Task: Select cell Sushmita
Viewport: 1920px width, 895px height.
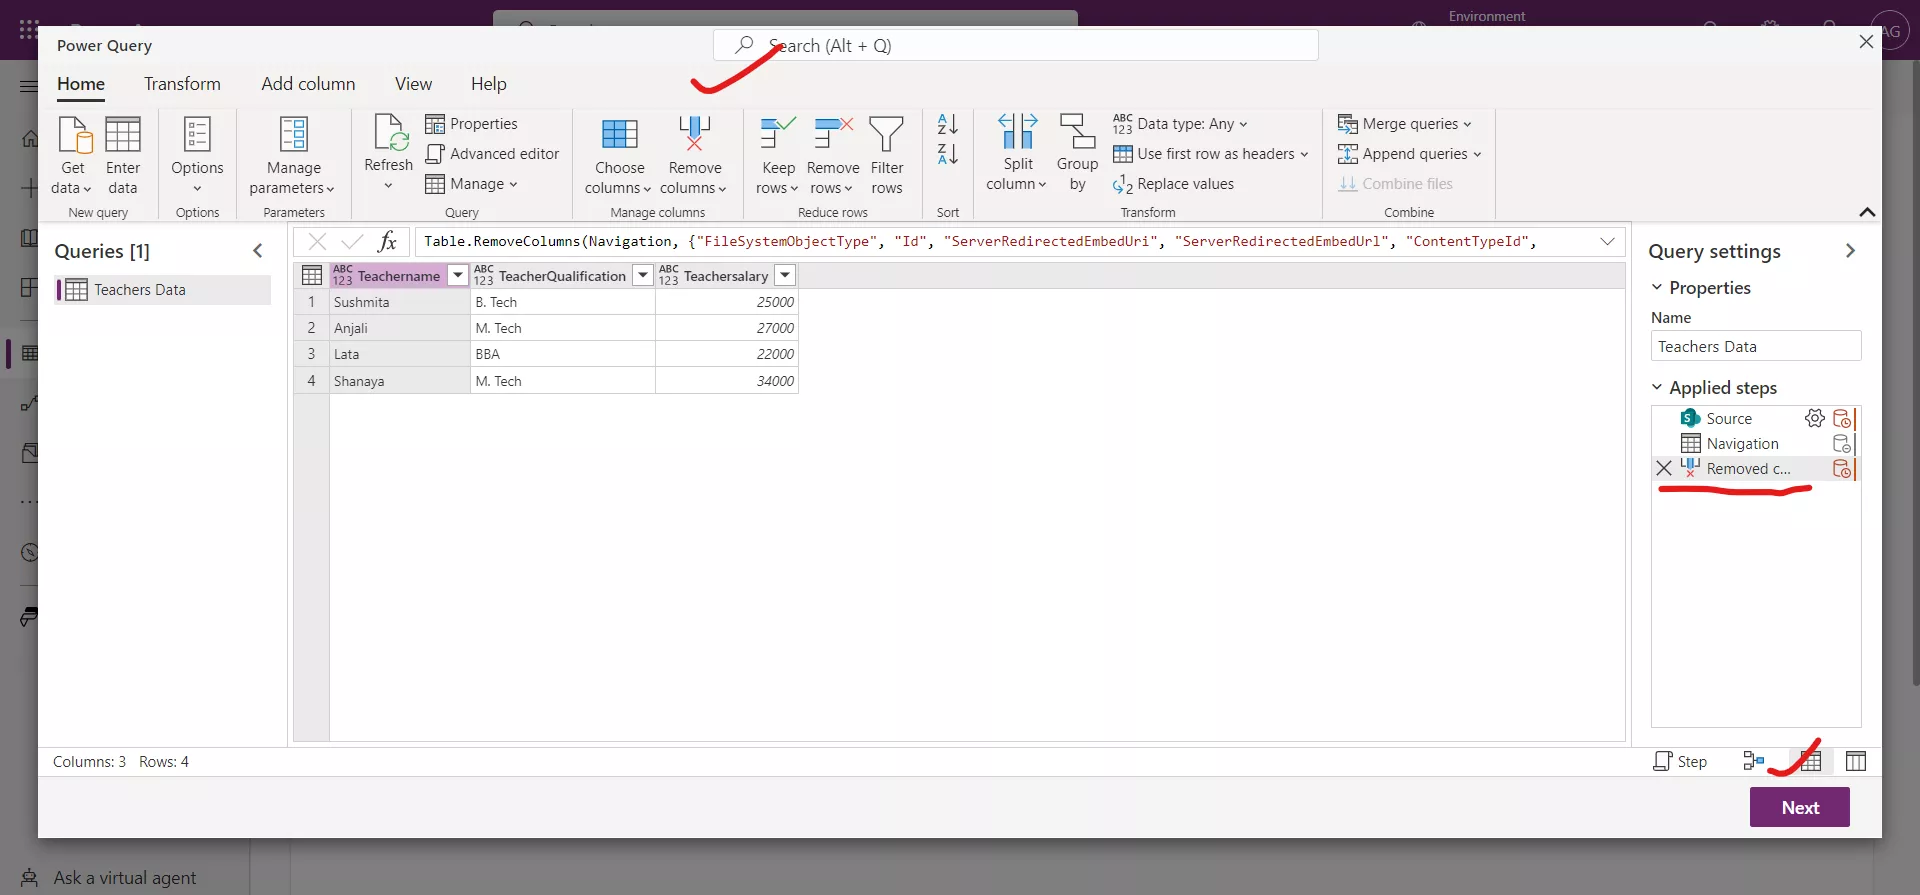Action: (x=400, y=302)
